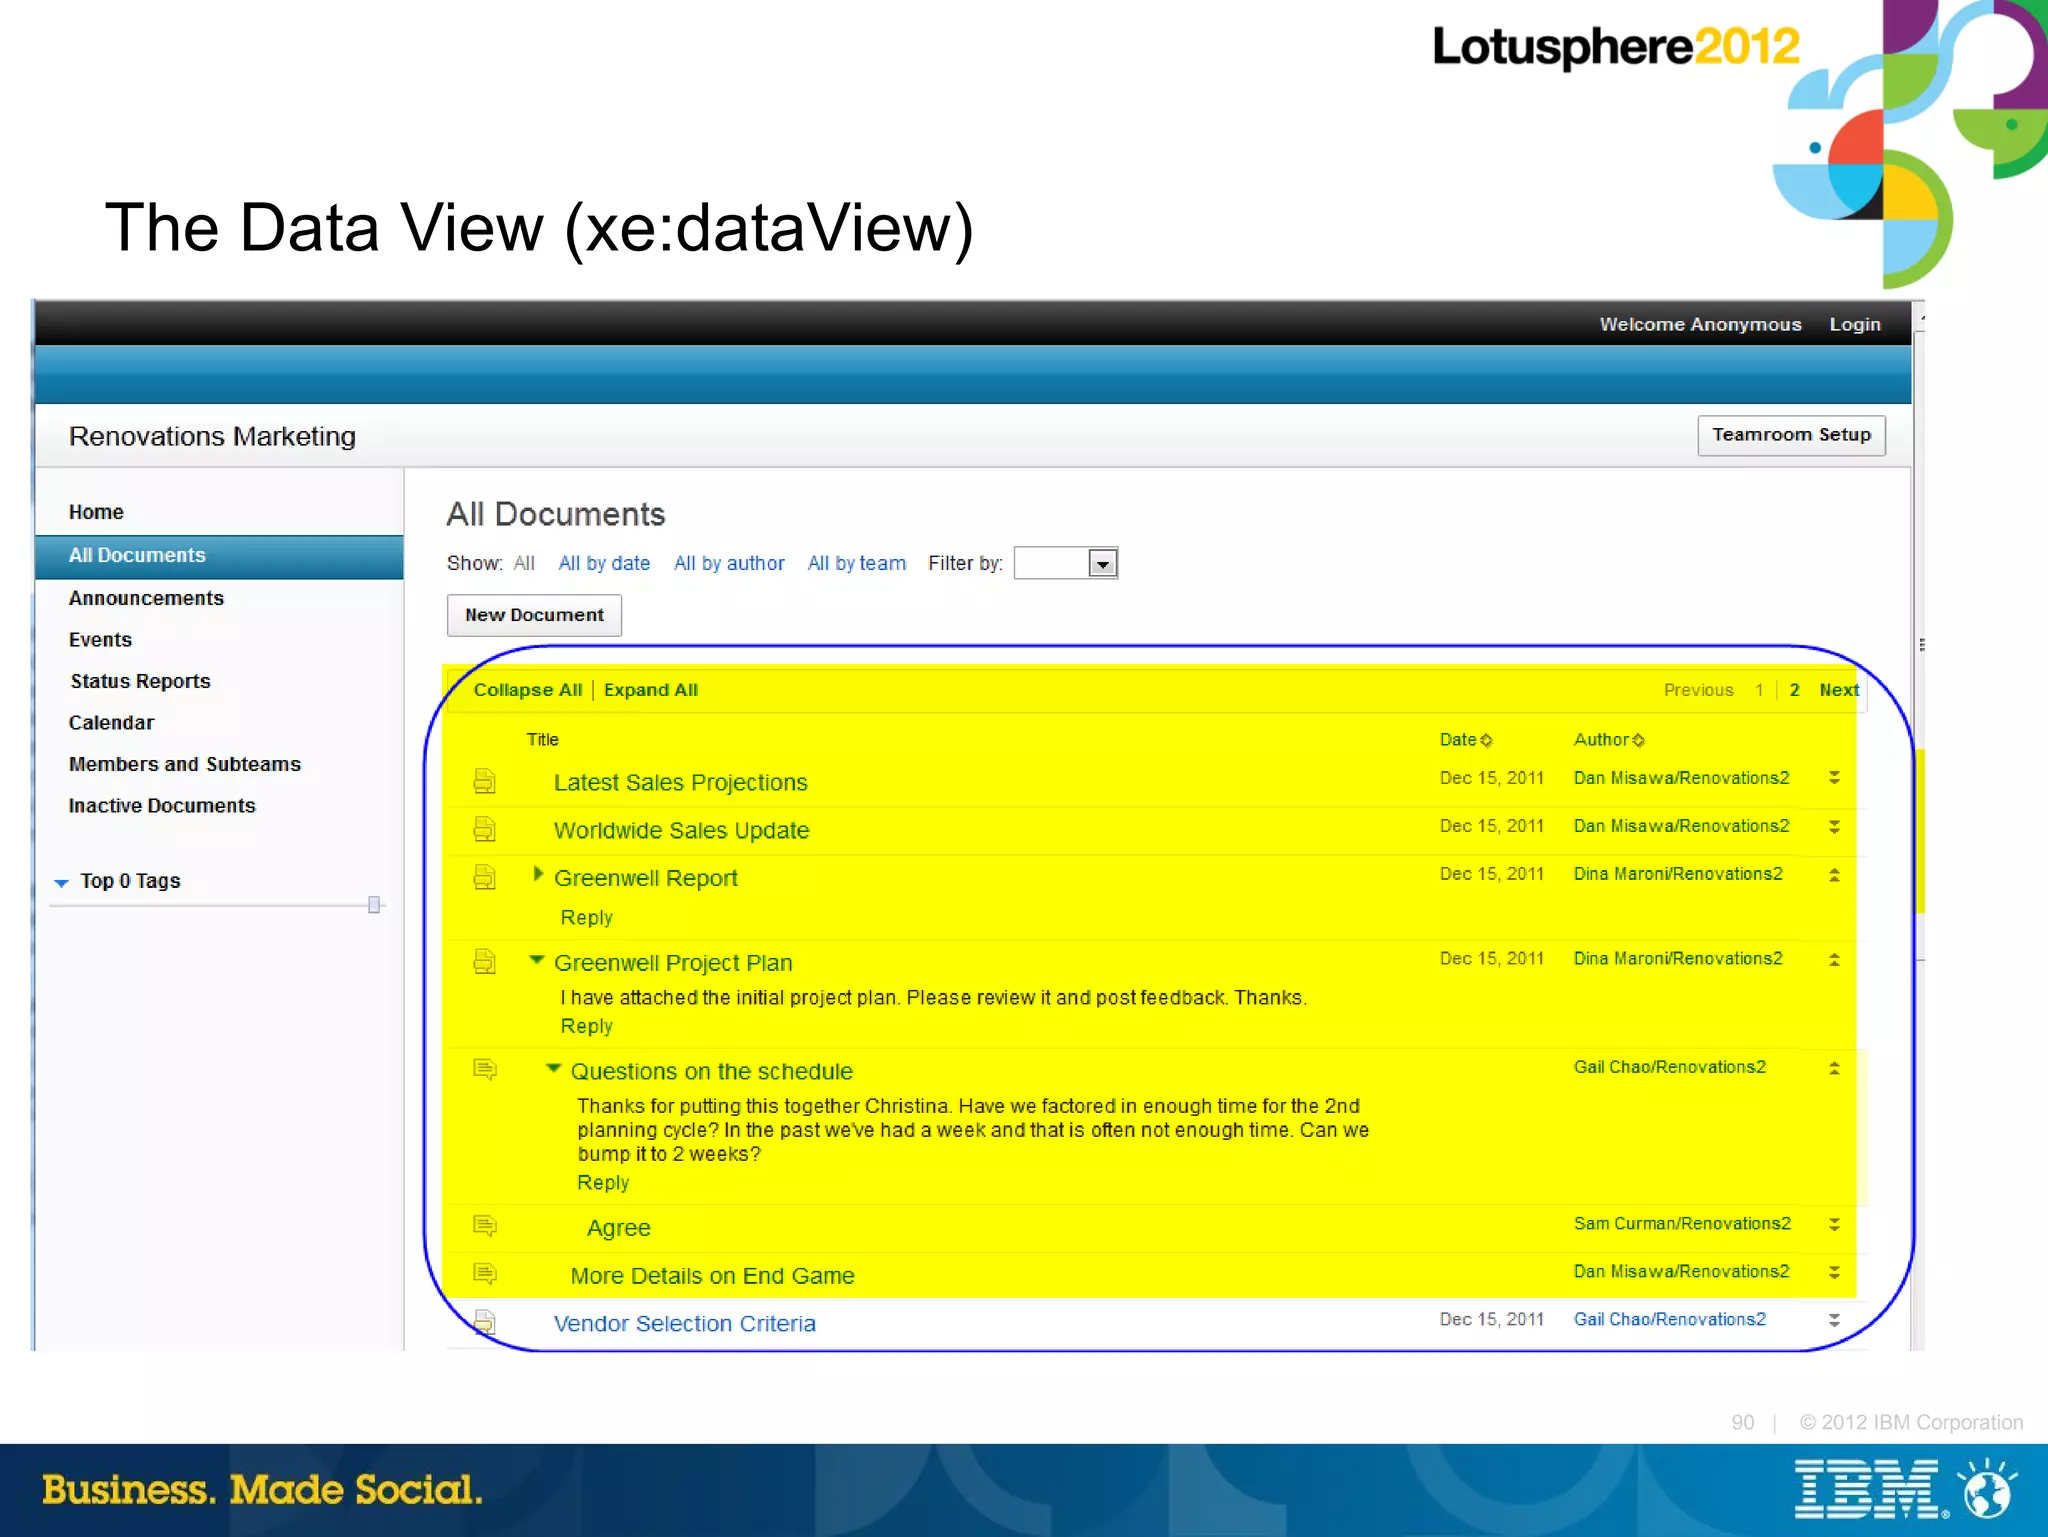Click response icon beside Agree
The width and height of the screenshot is (2048, 1537).
[x=485, y=1226]
